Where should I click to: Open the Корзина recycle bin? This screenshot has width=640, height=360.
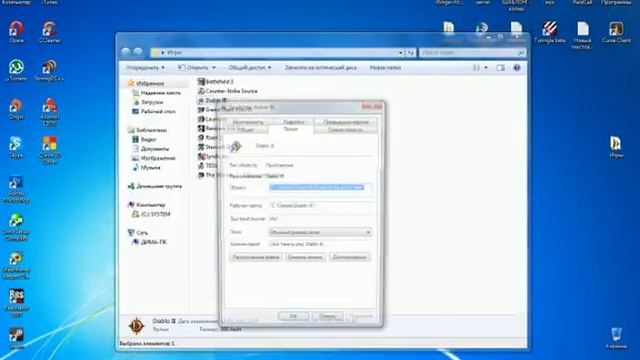pos(616,338)
